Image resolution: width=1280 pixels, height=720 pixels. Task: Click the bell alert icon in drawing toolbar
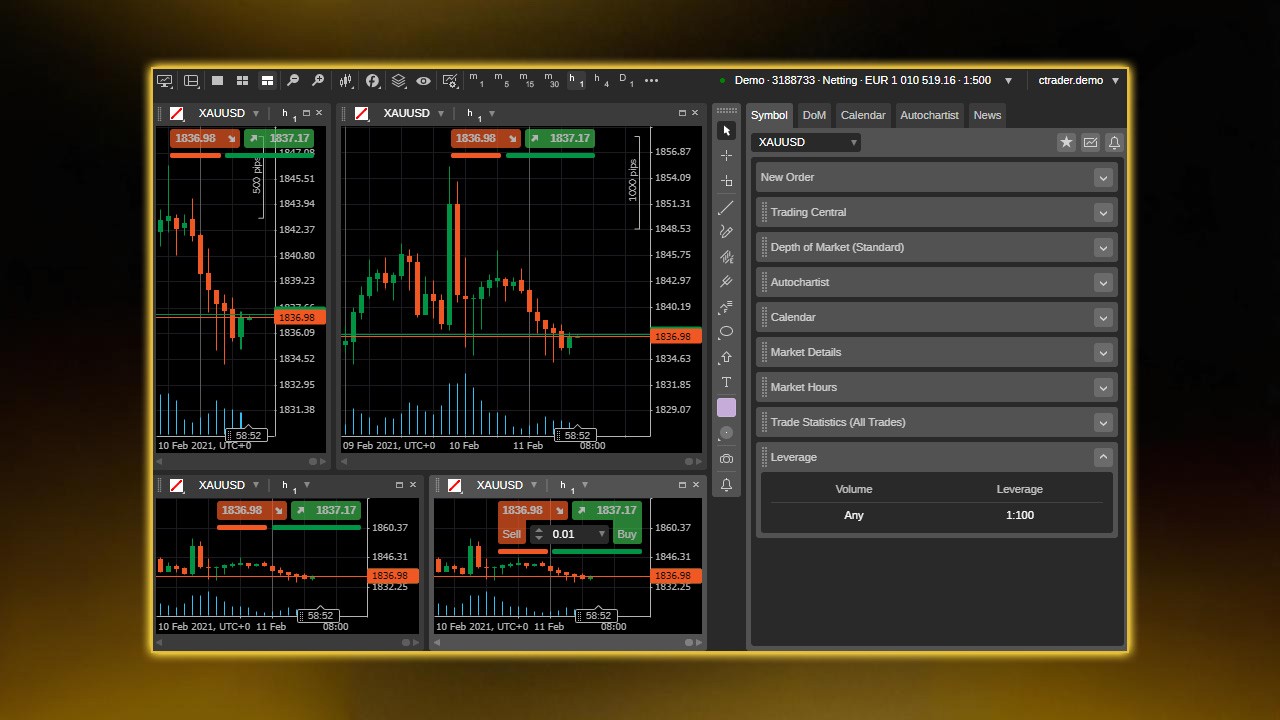(x=727, y=485)
